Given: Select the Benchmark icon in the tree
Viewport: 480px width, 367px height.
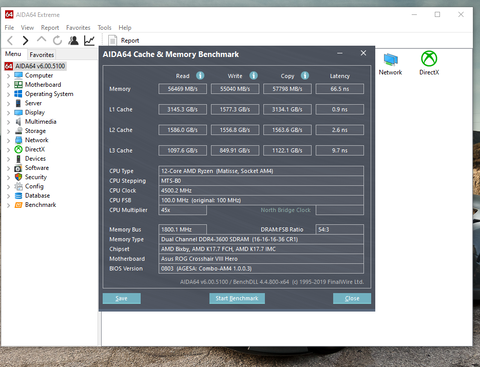Looking at the screenshot, I should 18,205.
